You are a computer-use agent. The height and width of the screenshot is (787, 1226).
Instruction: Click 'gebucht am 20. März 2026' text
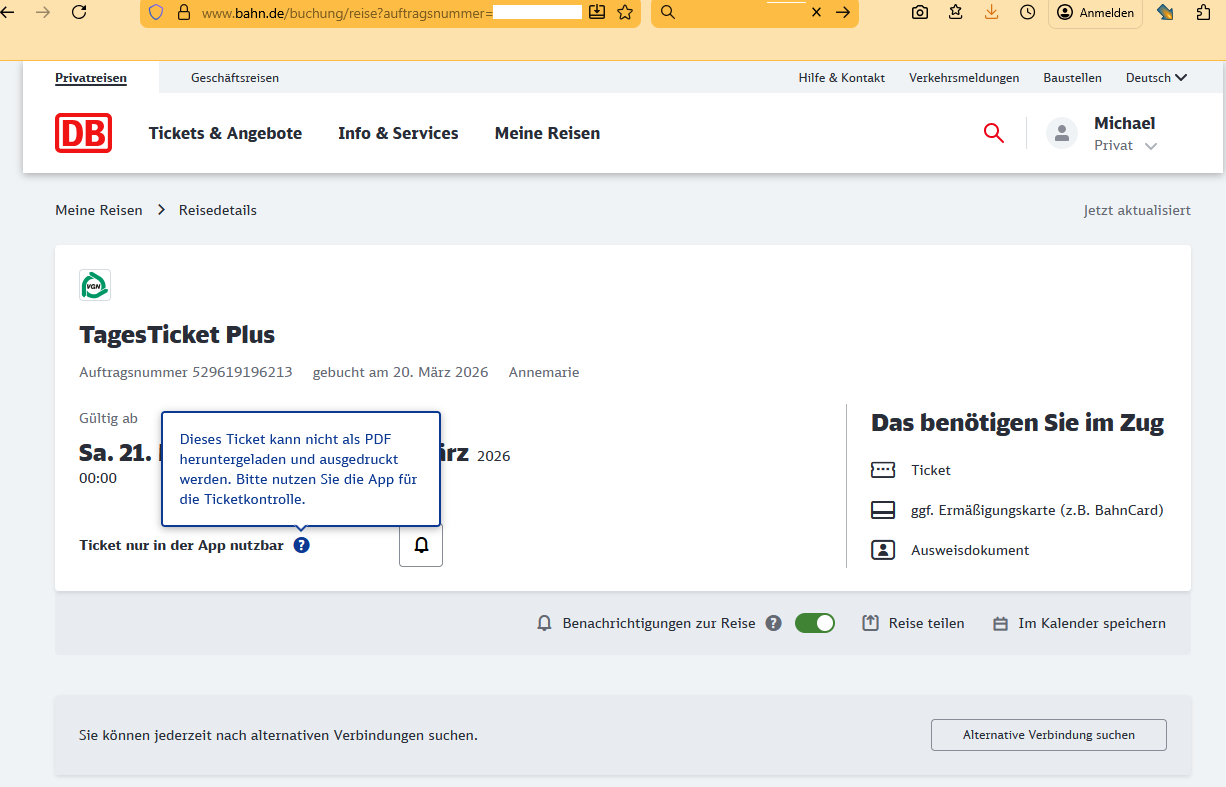pos(400,372)
